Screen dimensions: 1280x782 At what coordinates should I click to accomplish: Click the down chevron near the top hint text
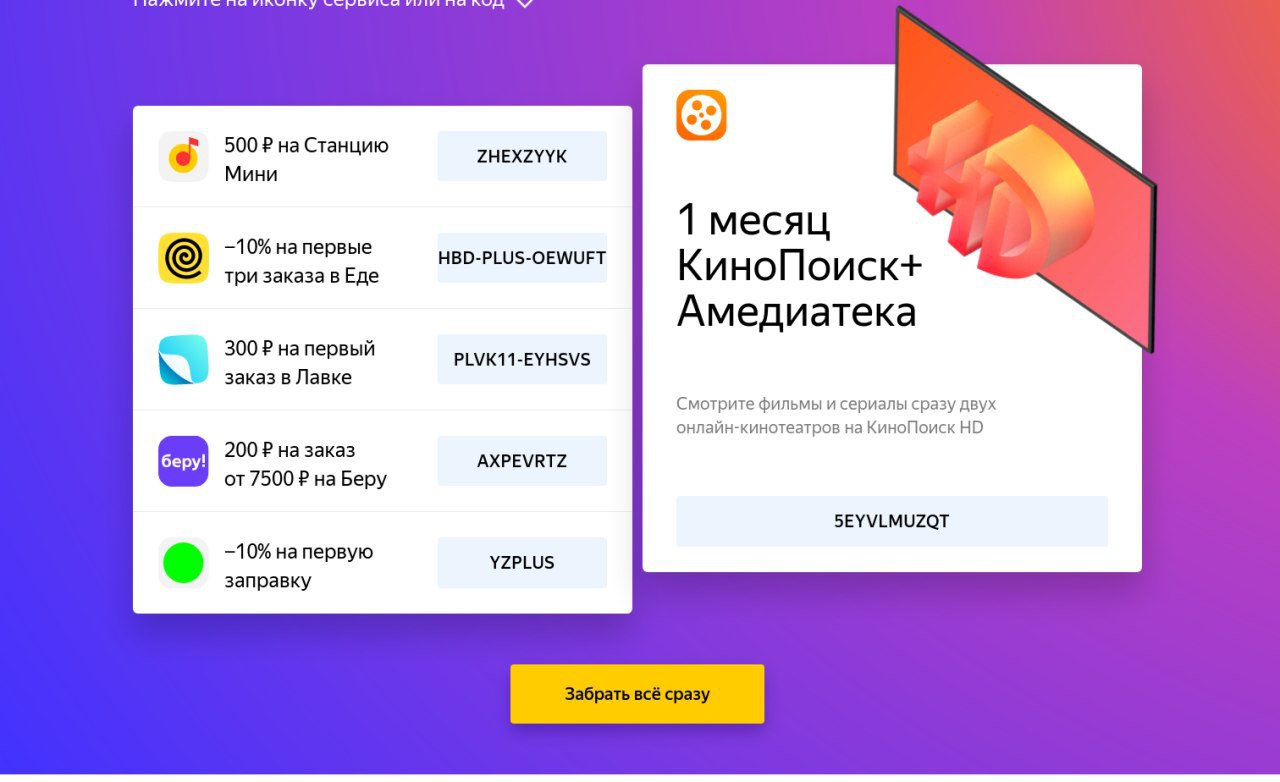point(525,4)
